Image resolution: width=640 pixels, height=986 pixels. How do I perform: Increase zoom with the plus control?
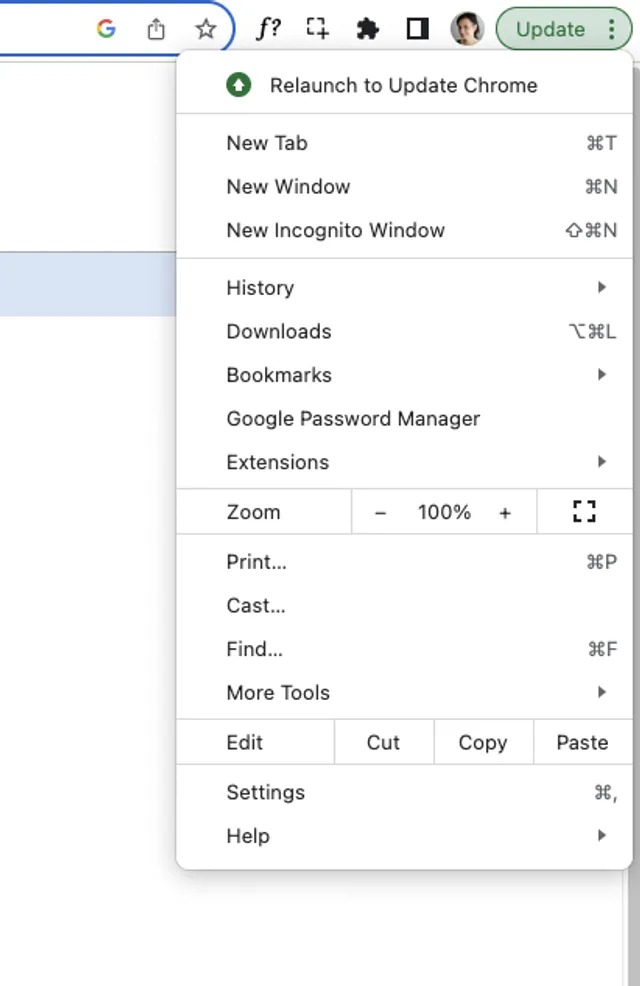[x=506, y=511]
